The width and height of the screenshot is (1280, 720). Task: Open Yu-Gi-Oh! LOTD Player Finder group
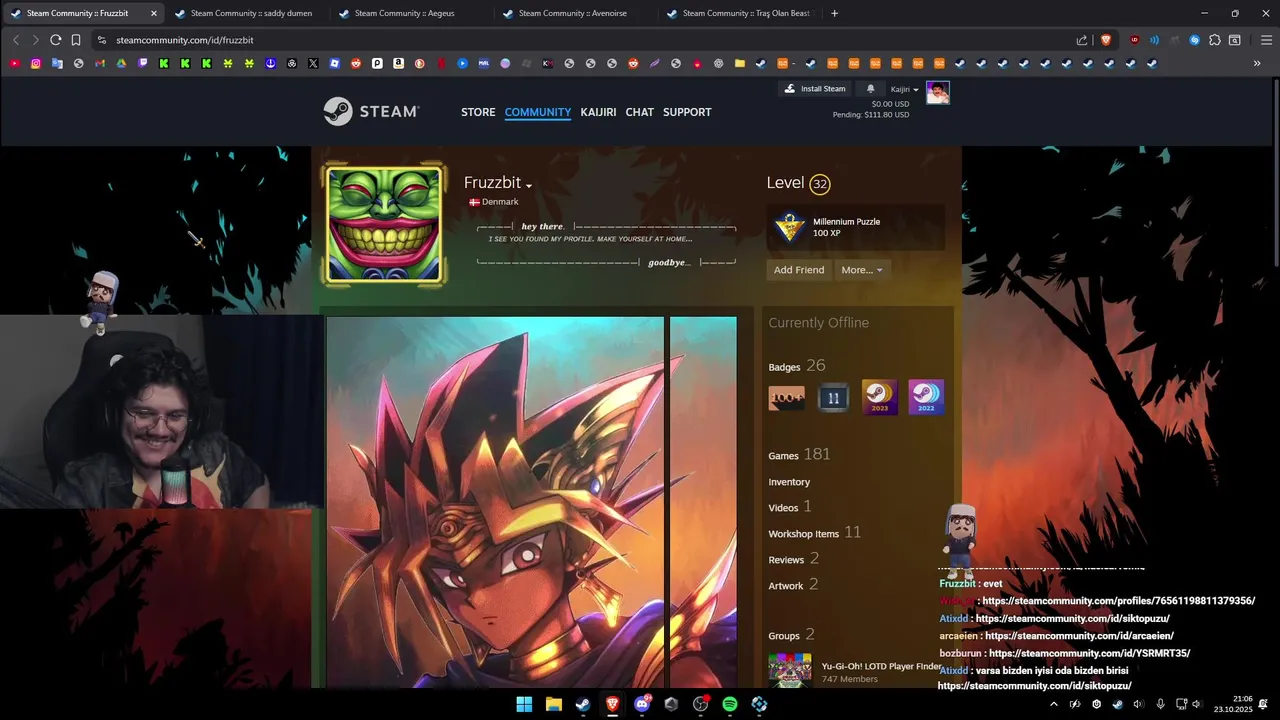tap(881, 666)
